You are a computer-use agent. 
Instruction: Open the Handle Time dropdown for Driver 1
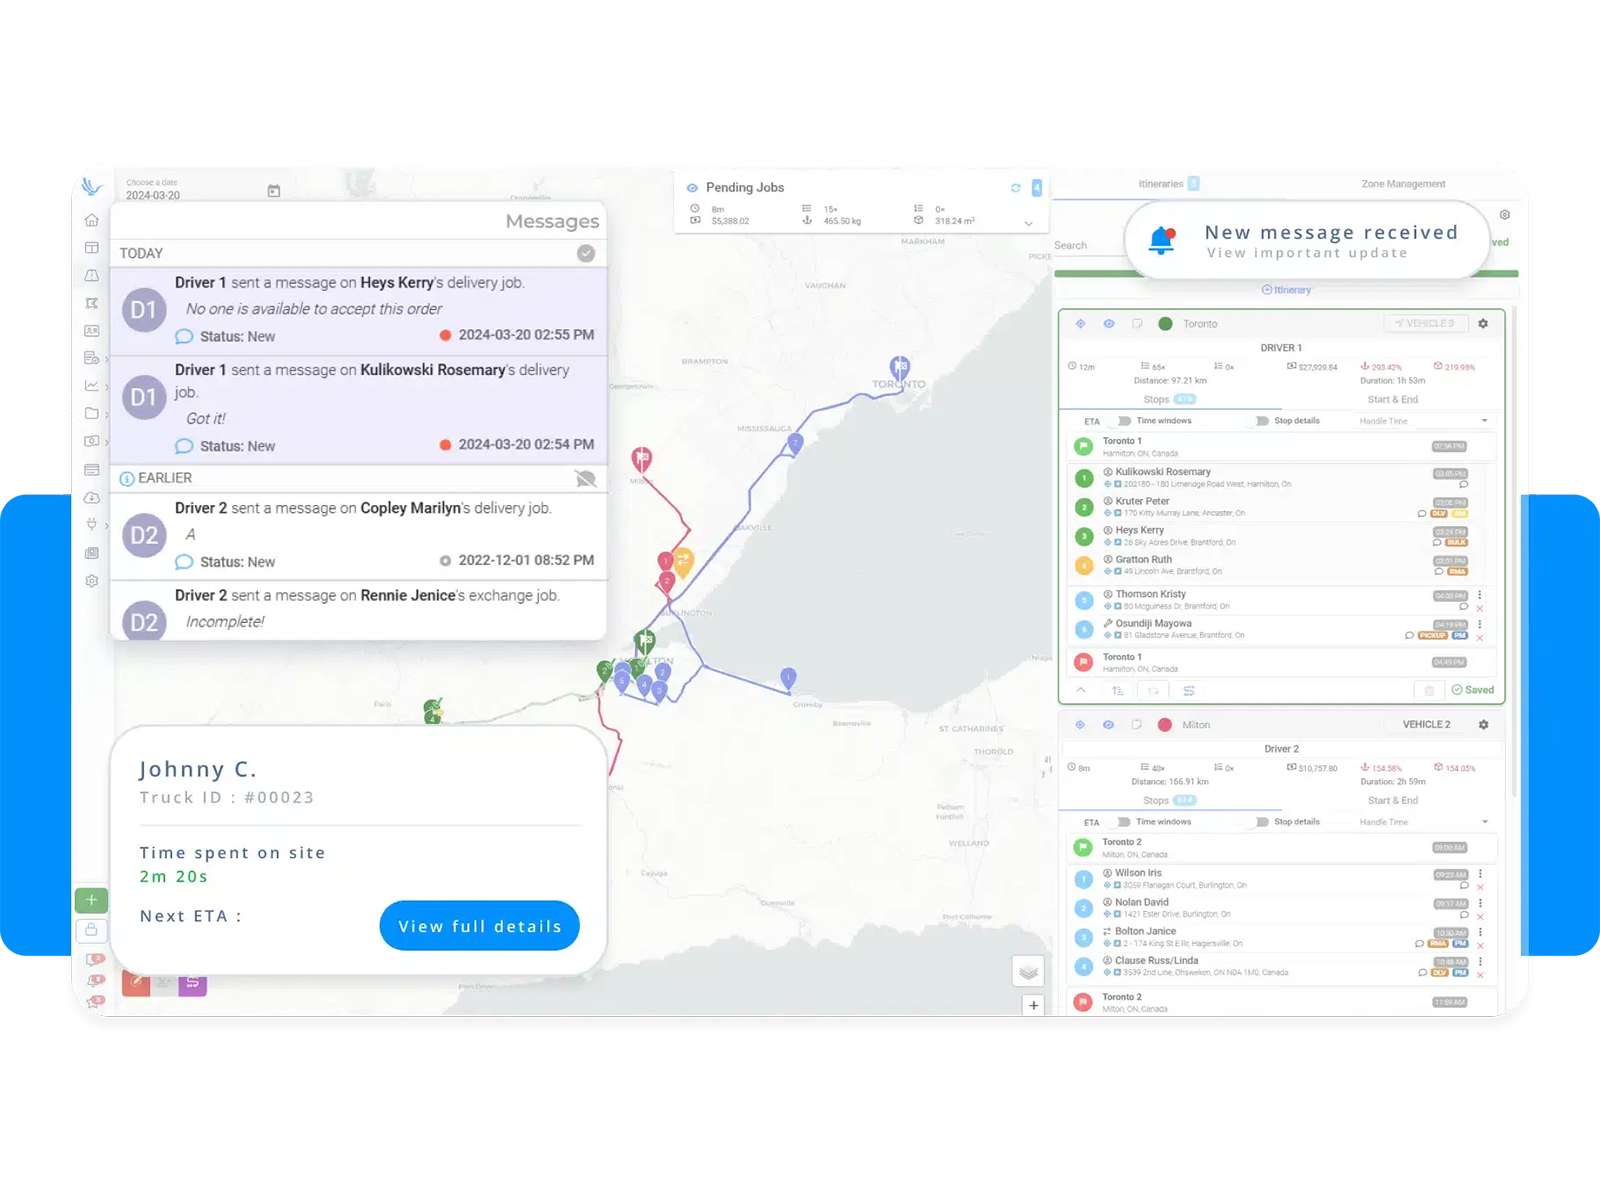point(1485,421)
